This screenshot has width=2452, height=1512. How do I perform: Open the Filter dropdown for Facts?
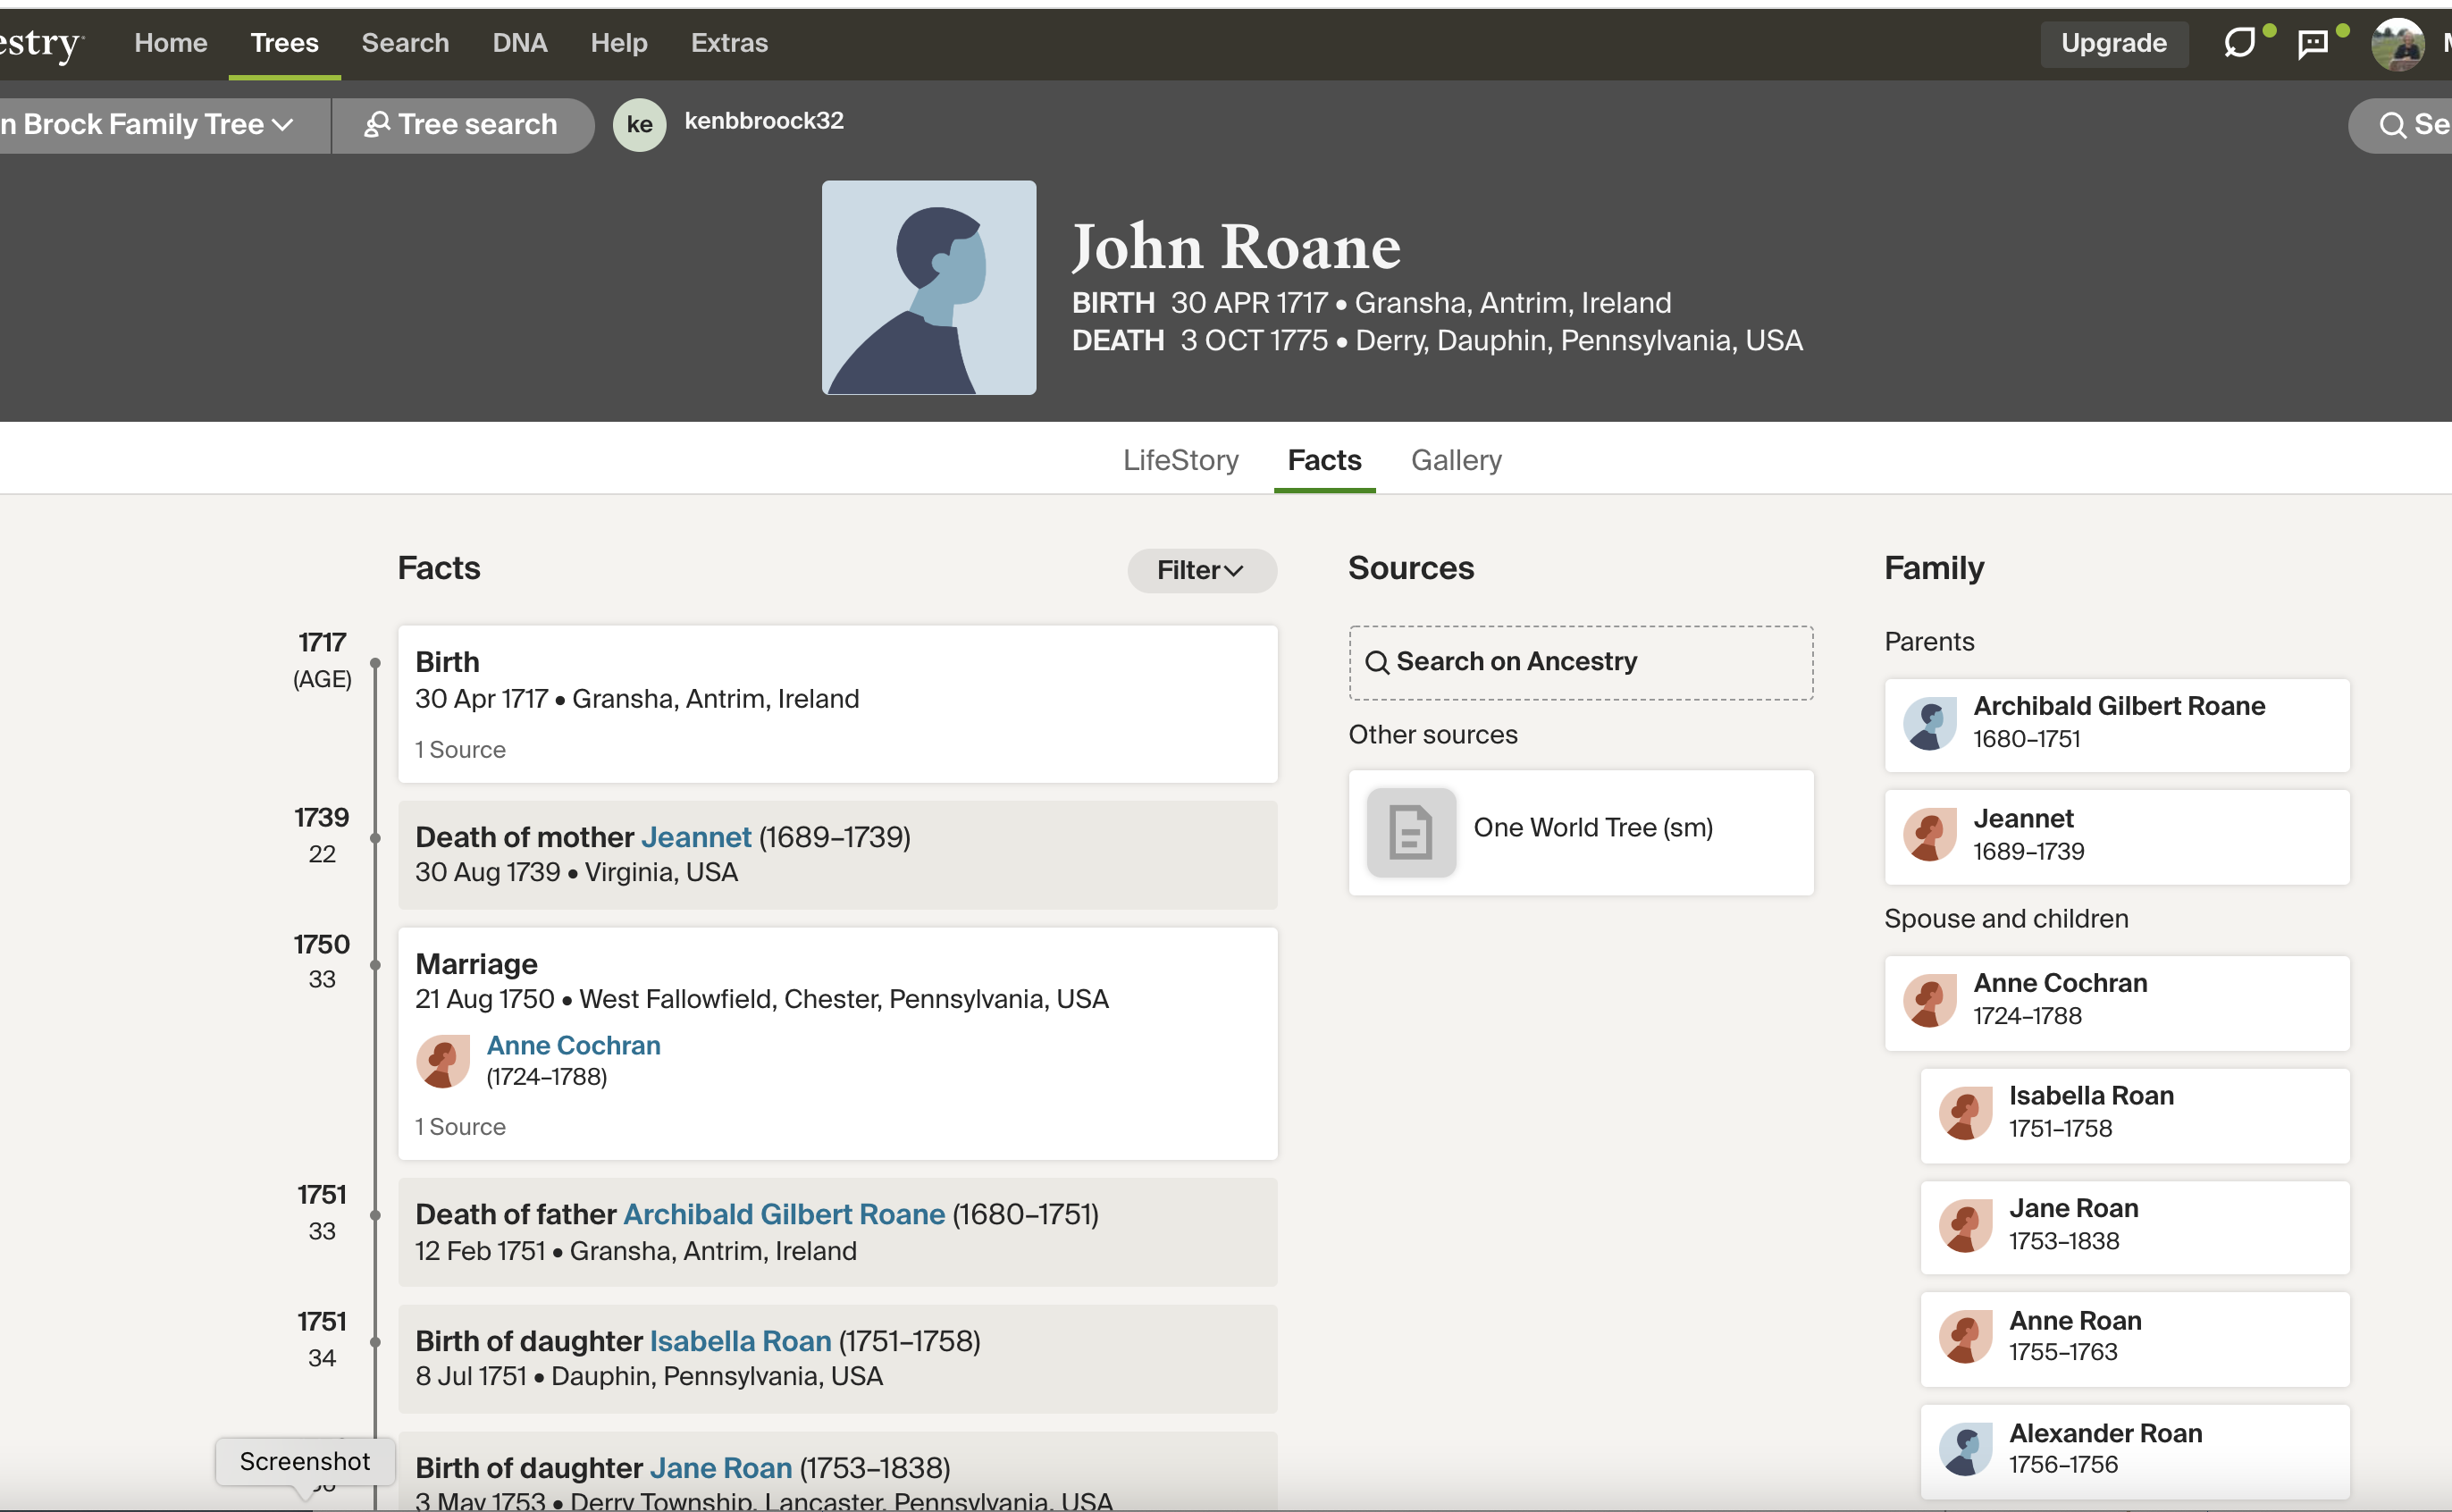[x=1201, y=570]
